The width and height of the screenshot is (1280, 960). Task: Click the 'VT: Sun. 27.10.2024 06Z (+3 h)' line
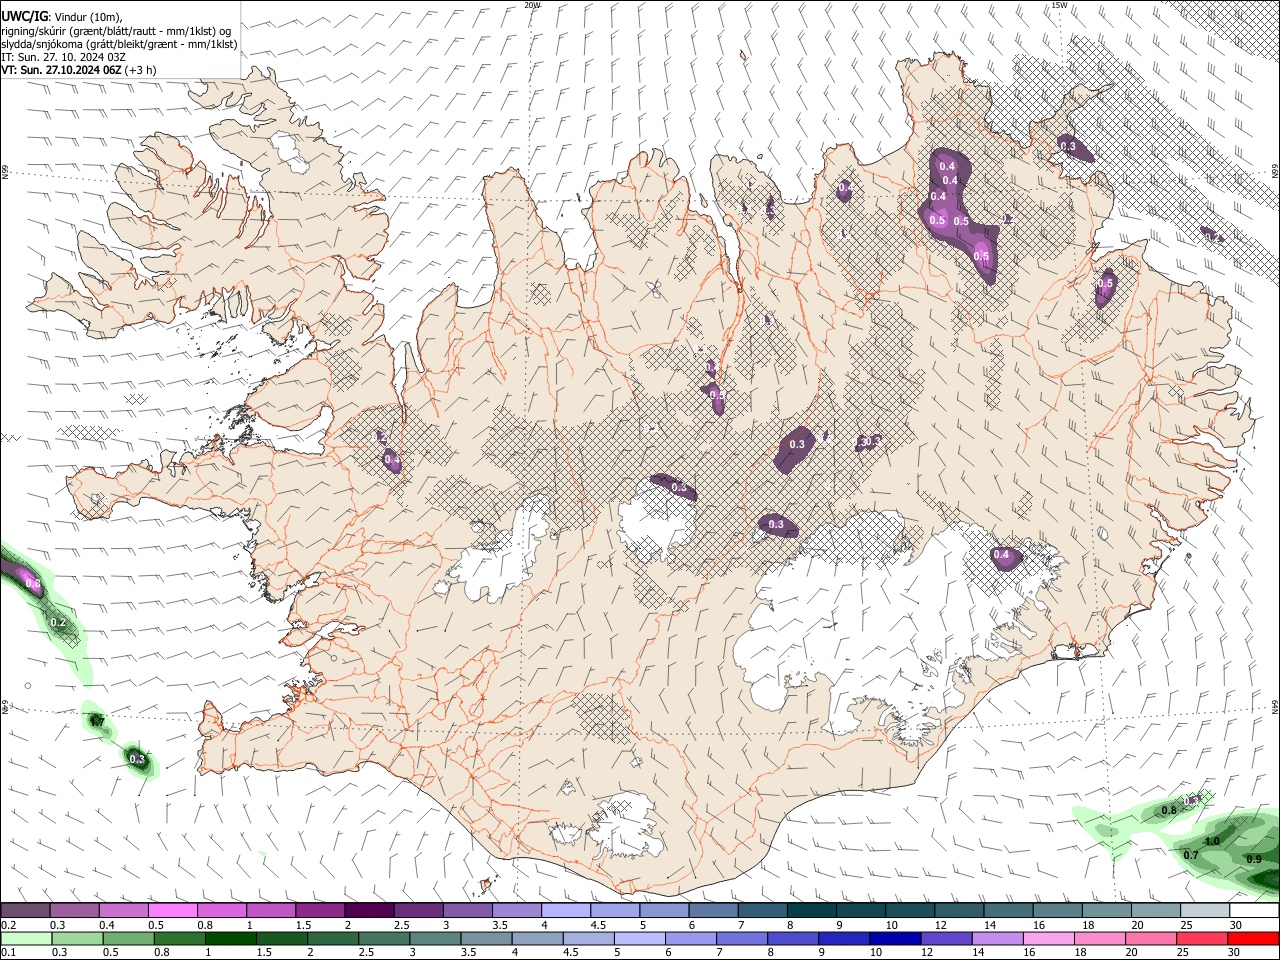tap(78, 70)
